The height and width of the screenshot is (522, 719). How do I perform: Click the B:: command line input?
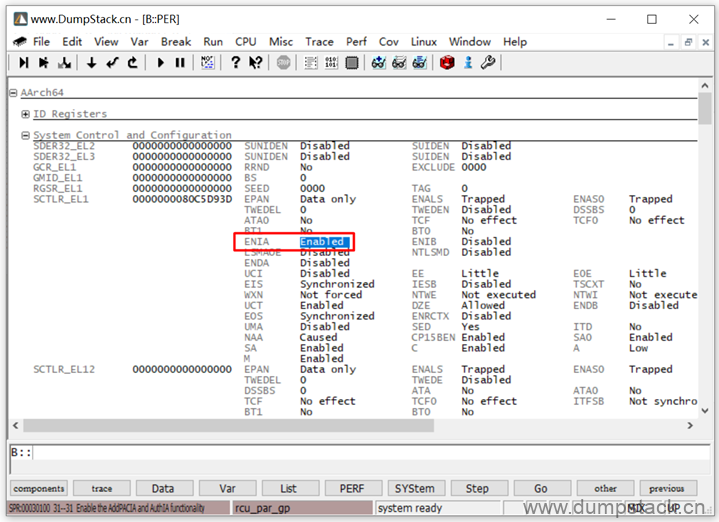(x=360, y=452)
